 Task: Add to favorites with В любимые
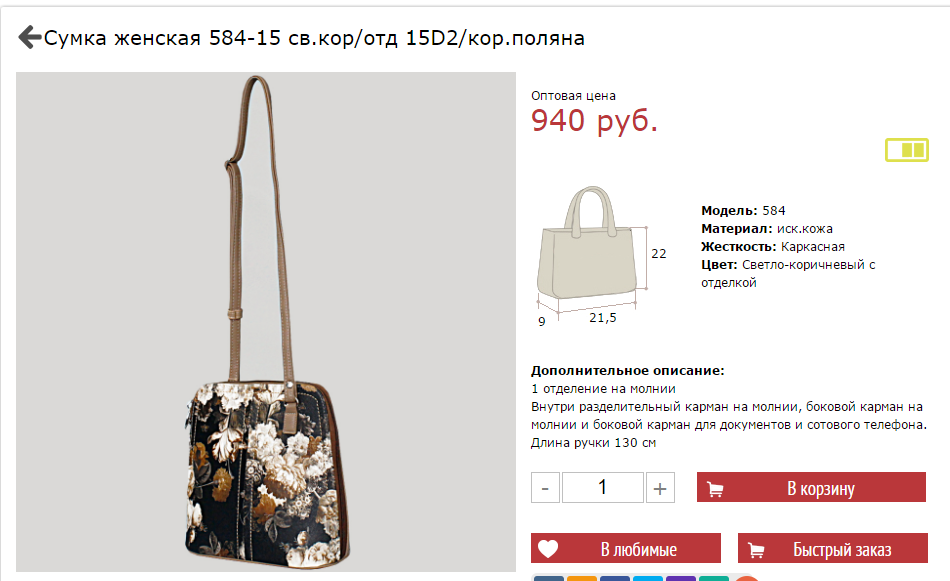[626, 548]
